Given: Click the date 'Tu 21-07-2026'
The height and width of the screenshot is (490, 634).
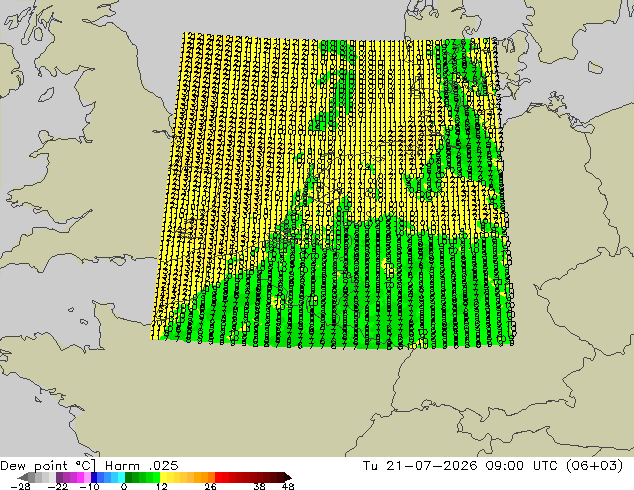Looking at the screenshot, I should coord(420,466).
